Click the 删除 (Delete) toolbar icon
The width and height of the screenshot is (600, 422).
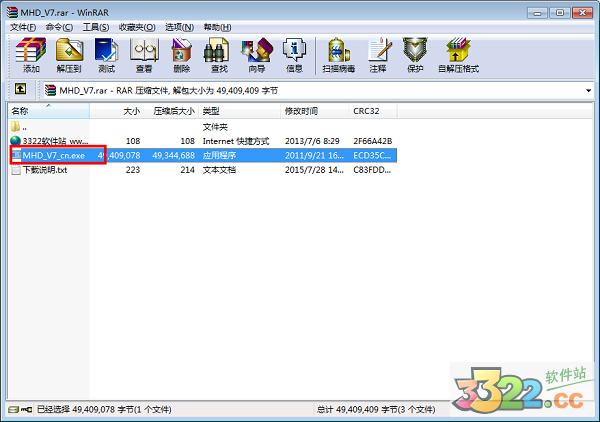tap(182, 49)
